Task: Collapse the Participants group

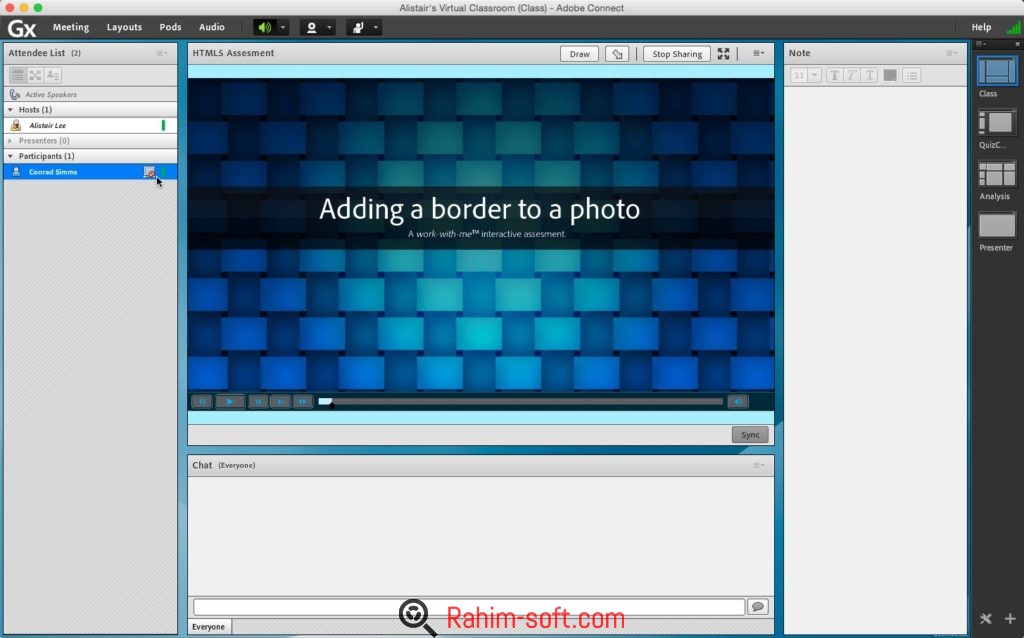Action: pos(10,156)
